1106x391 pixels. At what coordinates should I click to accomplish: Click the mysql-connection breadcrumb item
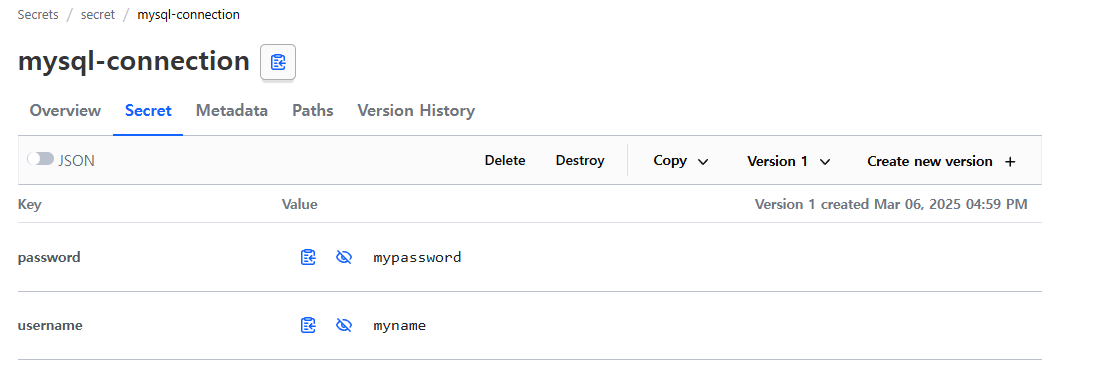click(x=188, y=14)
